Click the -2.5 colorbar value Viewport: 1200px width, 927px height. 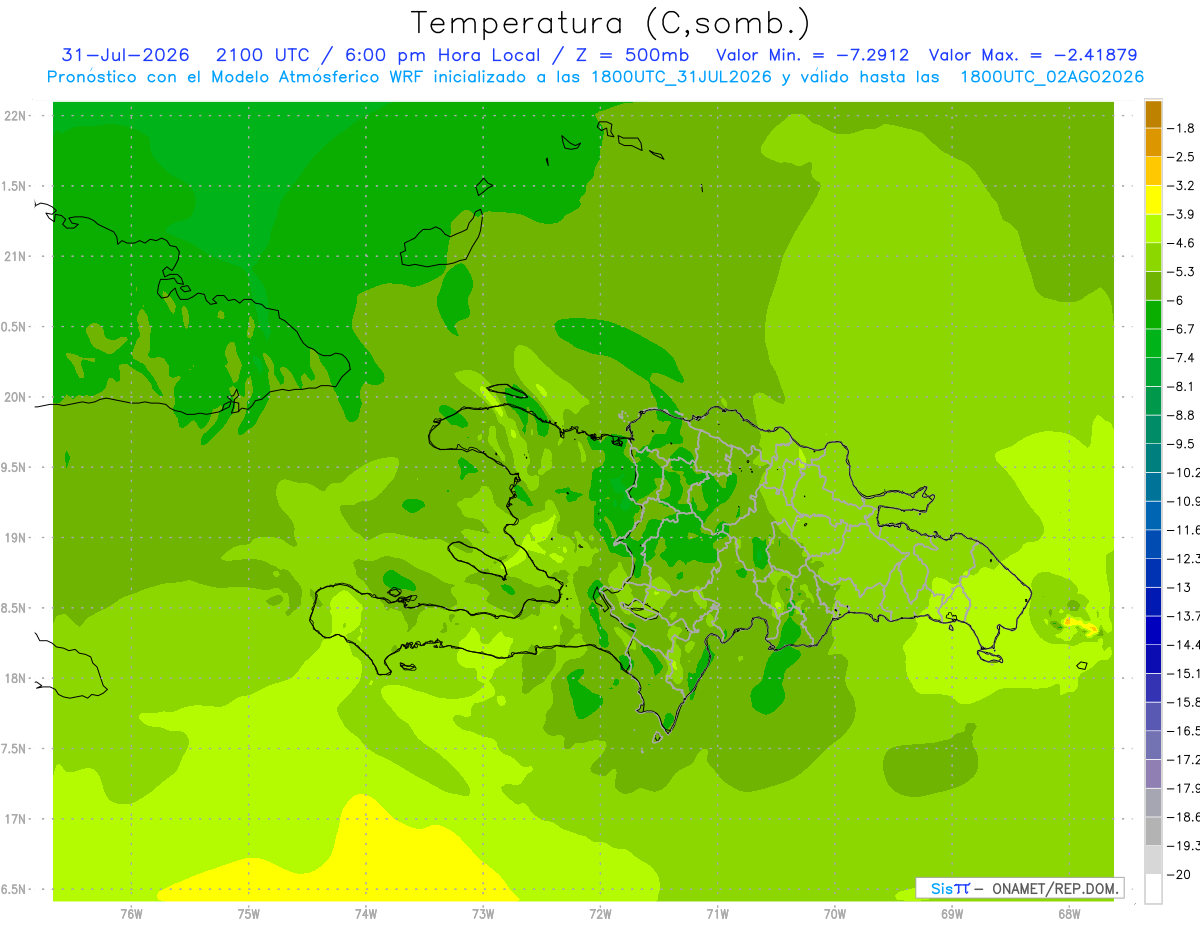pos(1181,157)
